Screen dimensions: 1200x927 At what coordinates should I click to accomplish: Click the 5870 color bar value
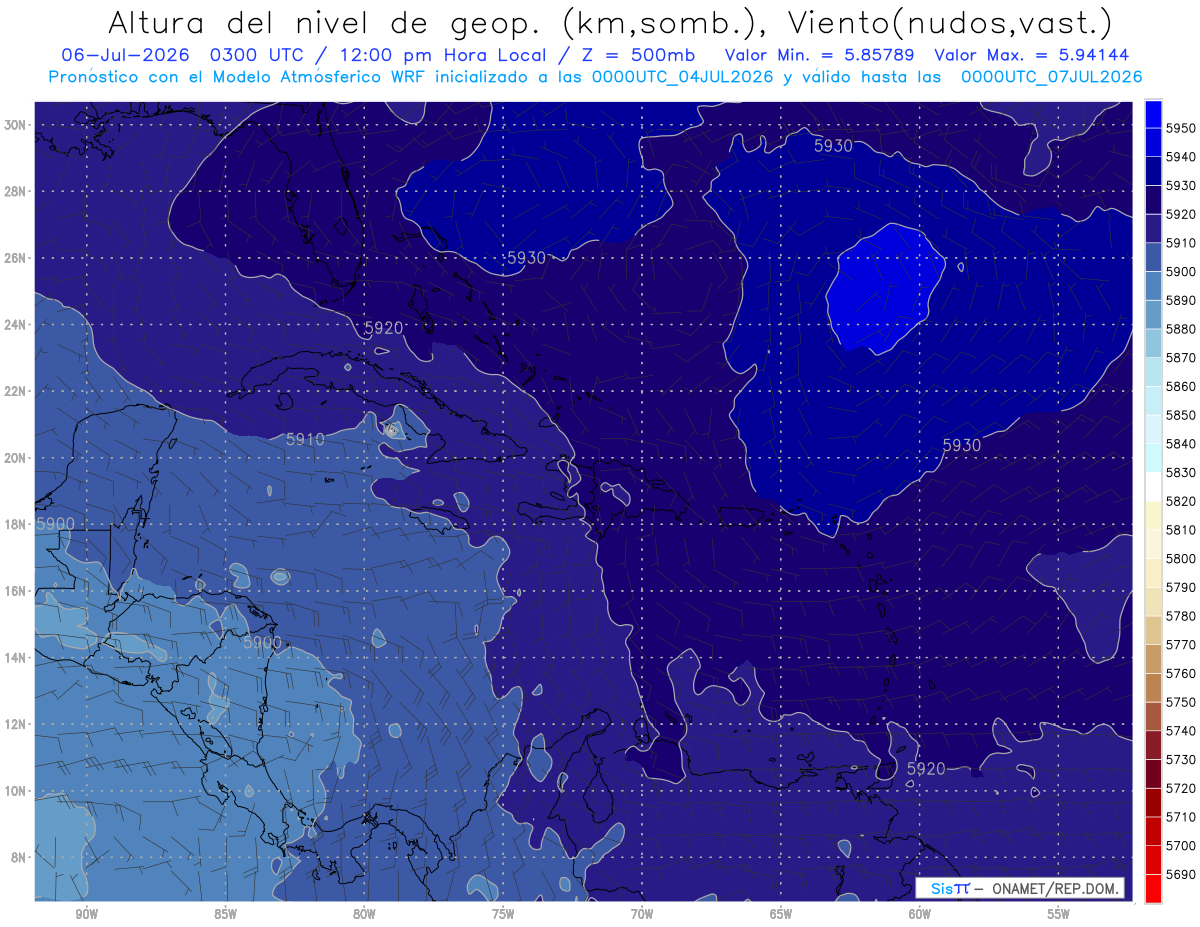click(1182, 358)
